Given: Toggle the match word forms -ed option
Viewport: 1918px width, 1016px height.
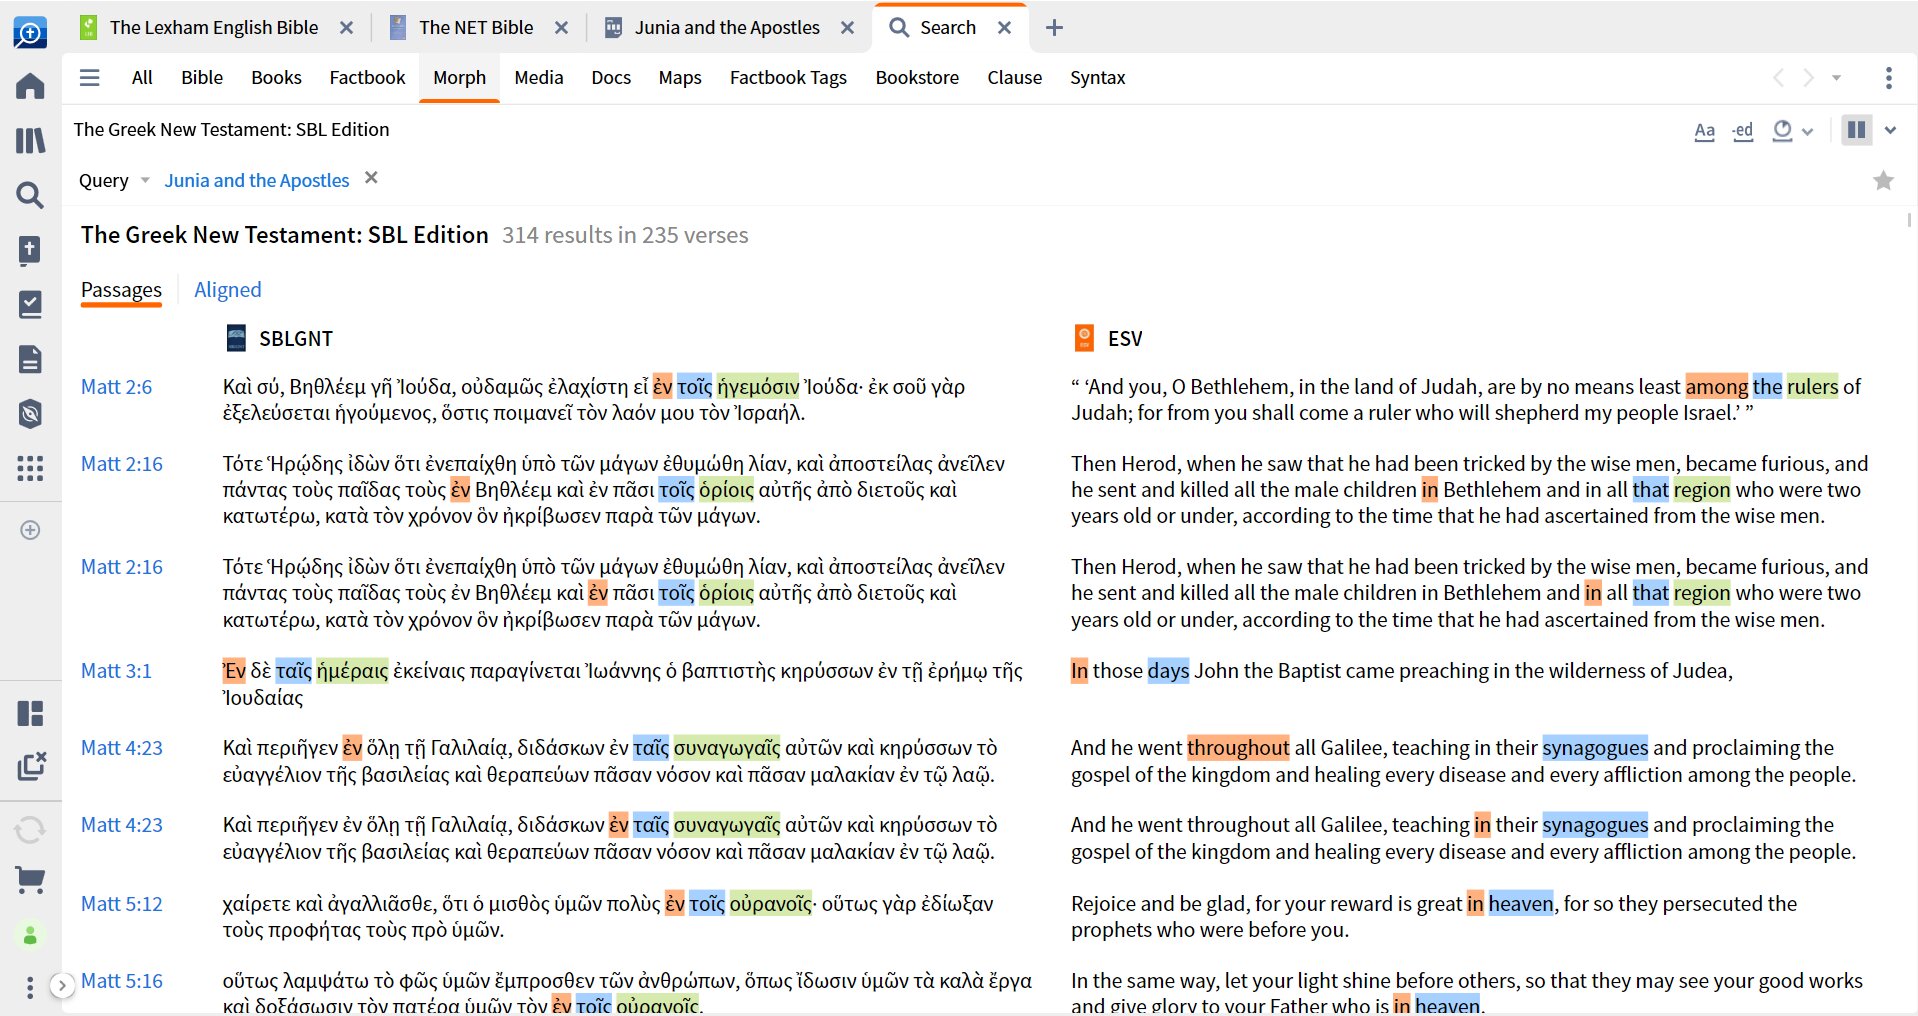Looking at the screenshot, I should tap(1743, 131).
